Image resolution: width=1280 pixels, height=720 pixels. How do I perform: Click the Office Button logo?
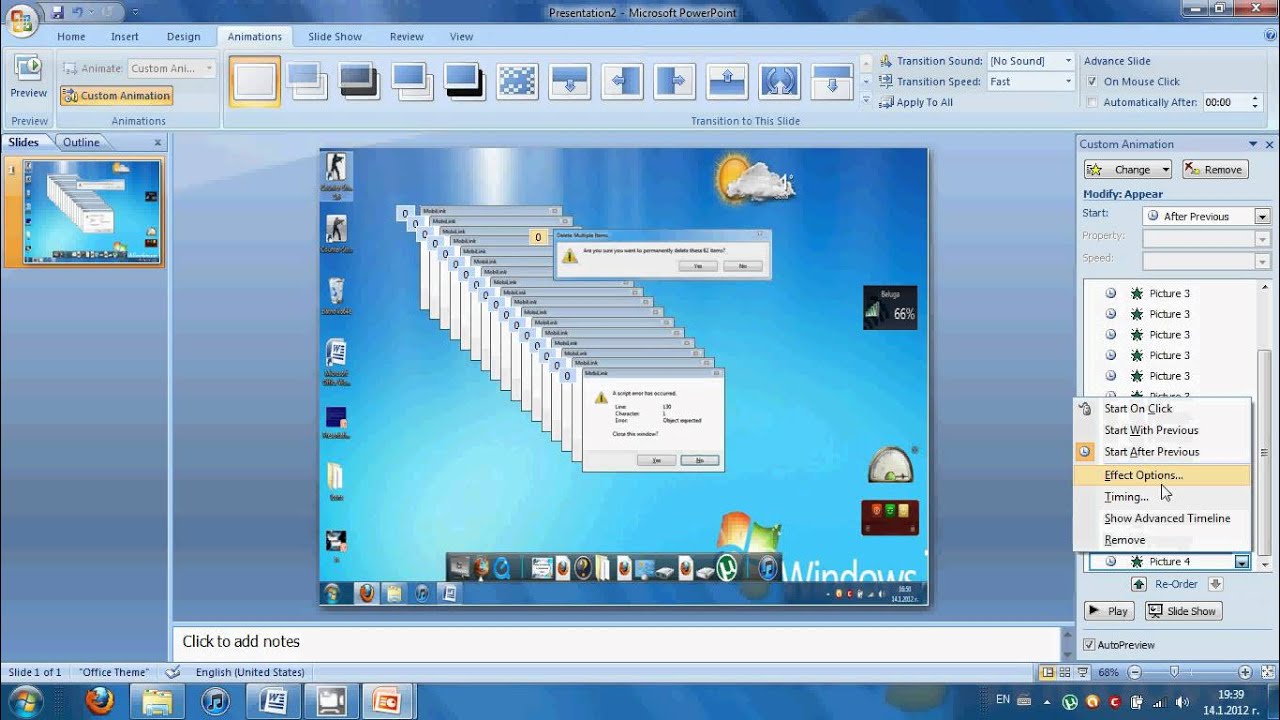21,19
